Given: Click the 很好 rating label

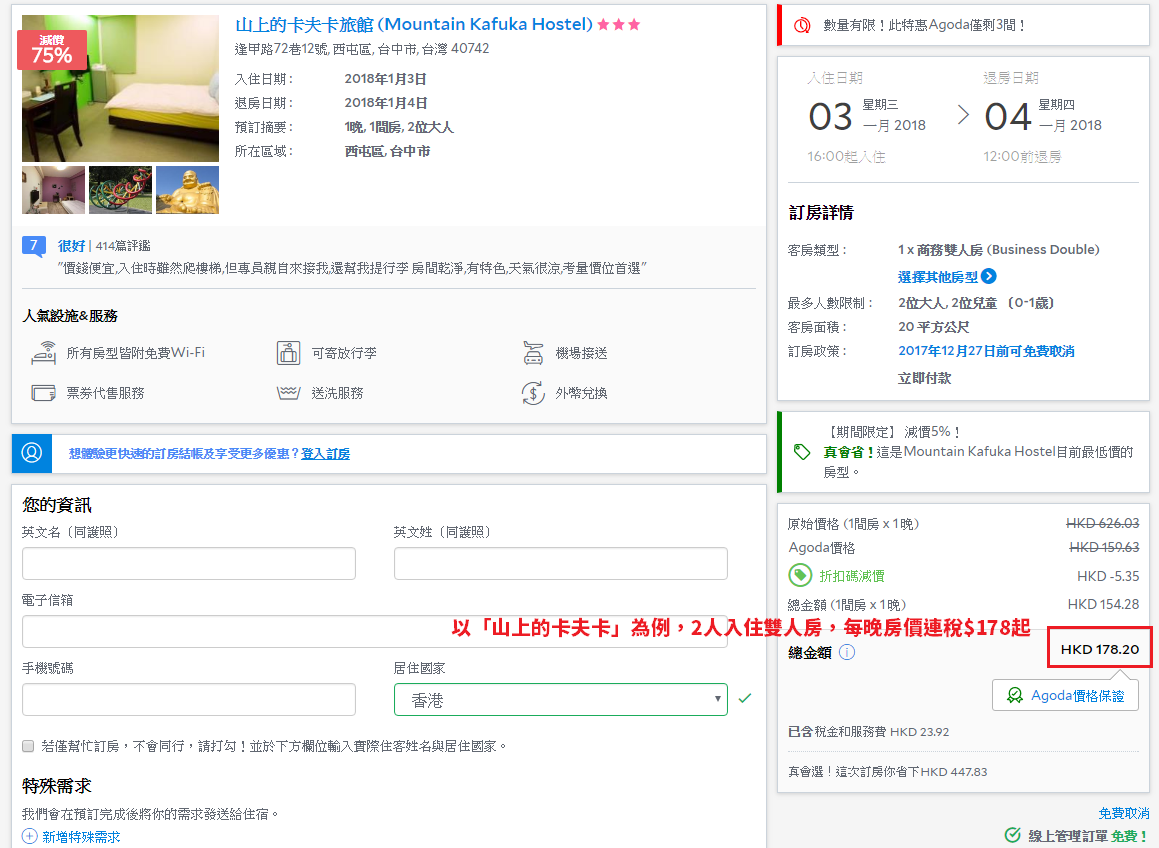Looking at the screenshot, I should click(71, 246).
